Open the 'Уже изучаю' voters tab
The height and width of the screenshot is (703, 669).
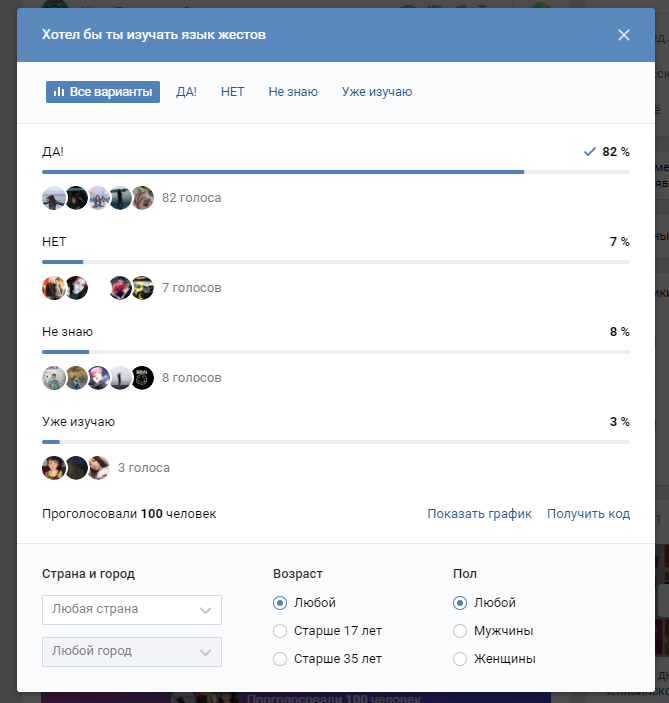(376, 92)
